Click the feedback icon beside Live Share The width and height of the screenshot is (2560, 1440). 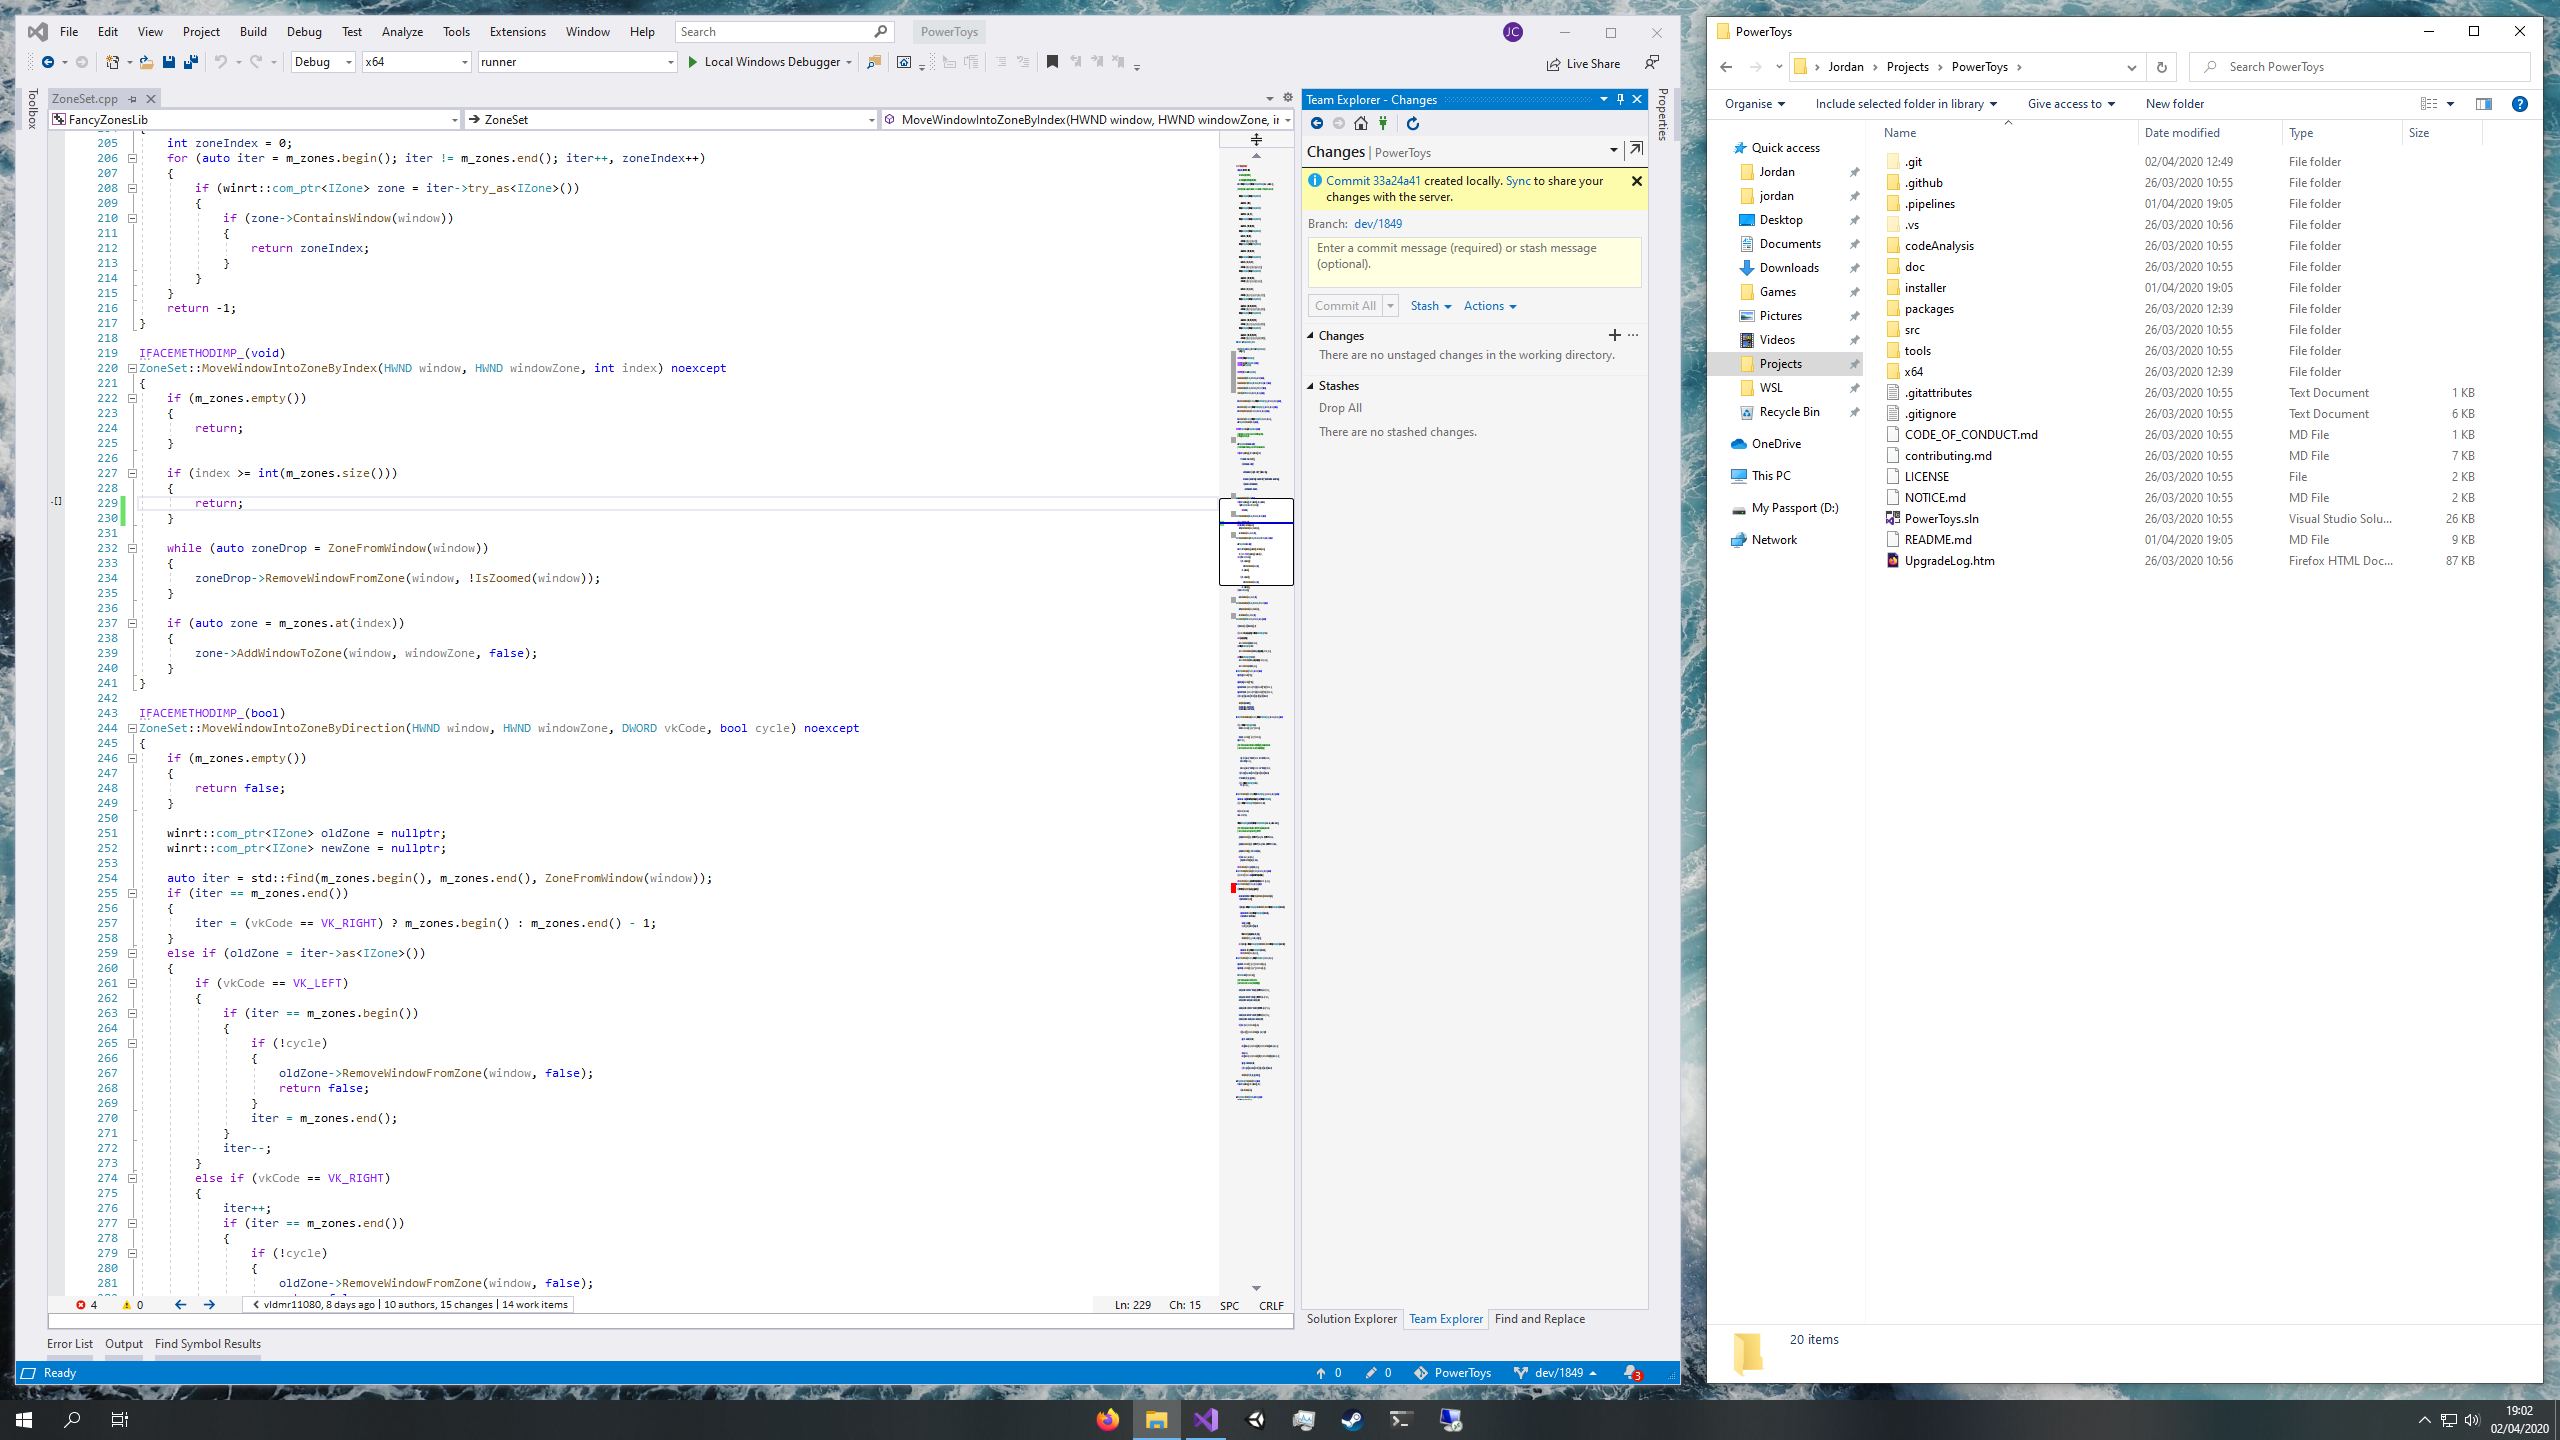tap(1652, 63)
